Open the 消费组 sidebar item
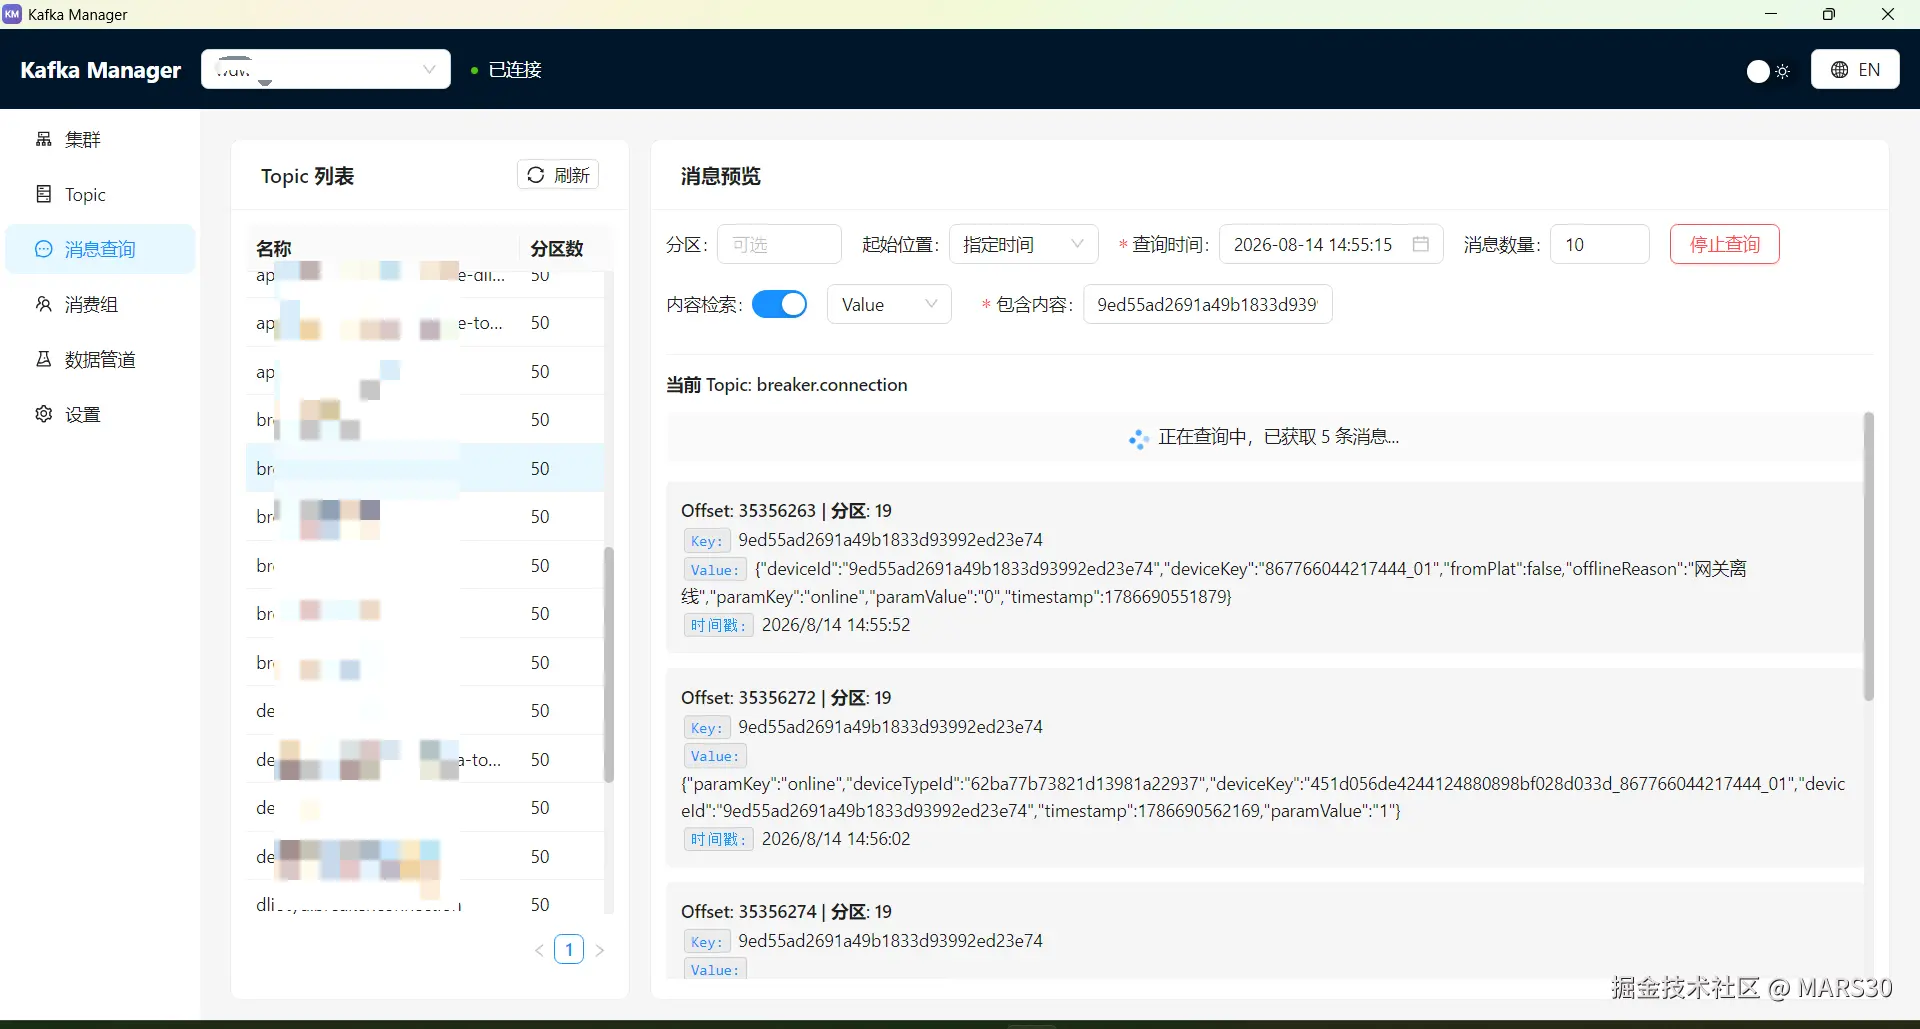Screen dimensions: 1920x1029 click(100, 304)
